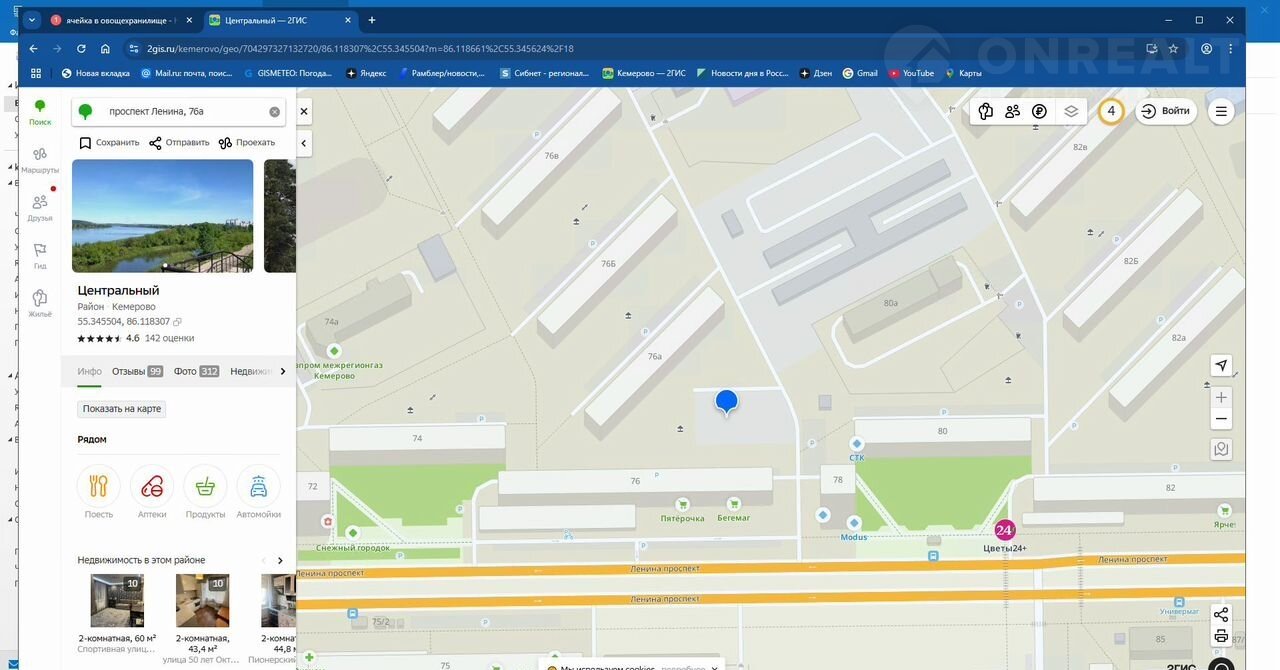This screenshot has height=670, width=1280.
Task: Toggle the housing layer icon in map toolbar
Action: tap(986, 111)
